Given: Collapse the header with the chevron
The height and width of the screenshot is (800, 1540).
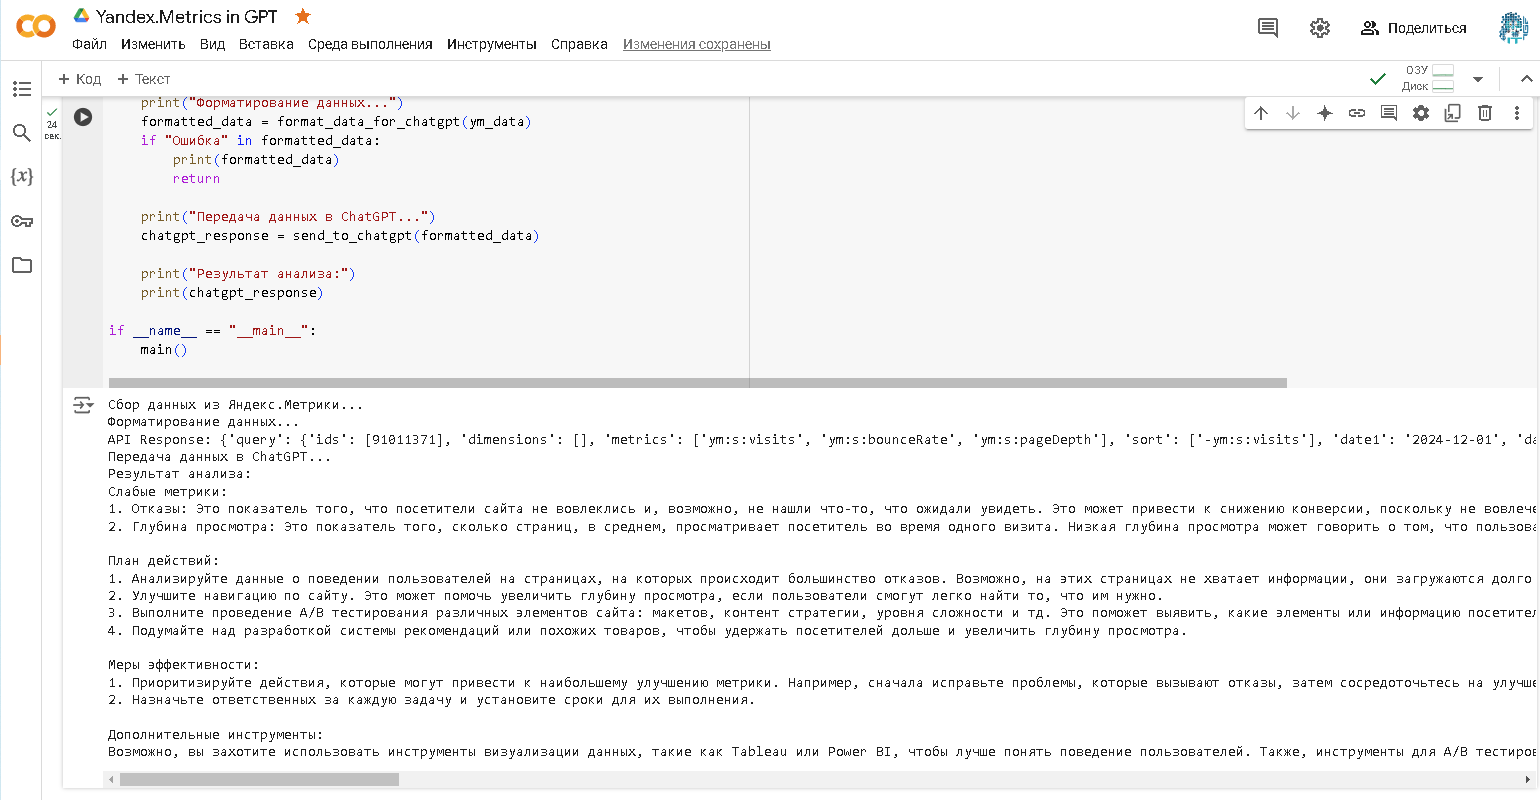Looking at the screenshot, I should 1526,79.
